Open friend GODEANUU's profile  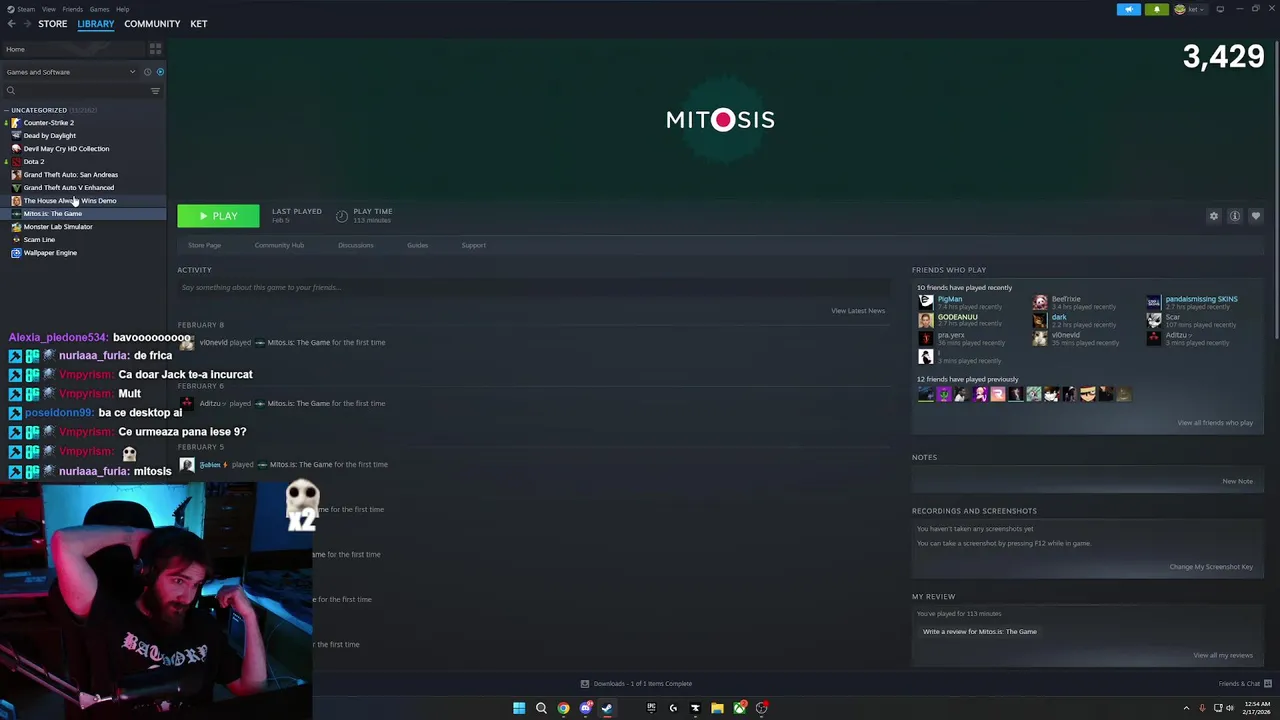click(x=957, y=317)
